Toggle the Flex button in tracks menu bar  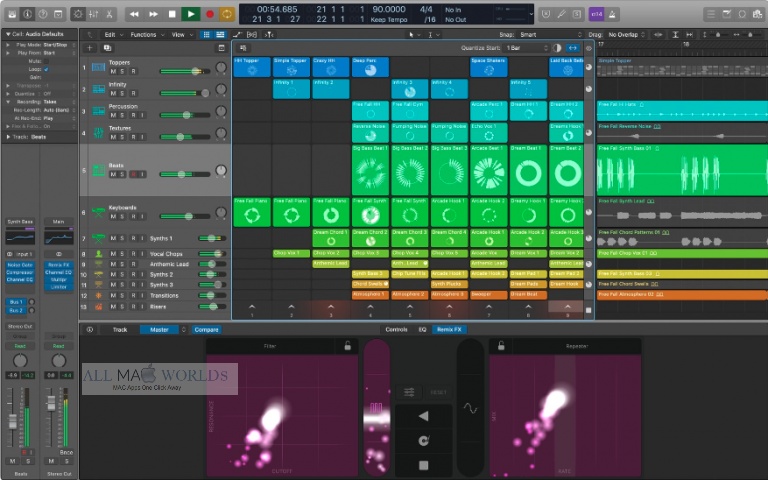[x=252, y=35]
